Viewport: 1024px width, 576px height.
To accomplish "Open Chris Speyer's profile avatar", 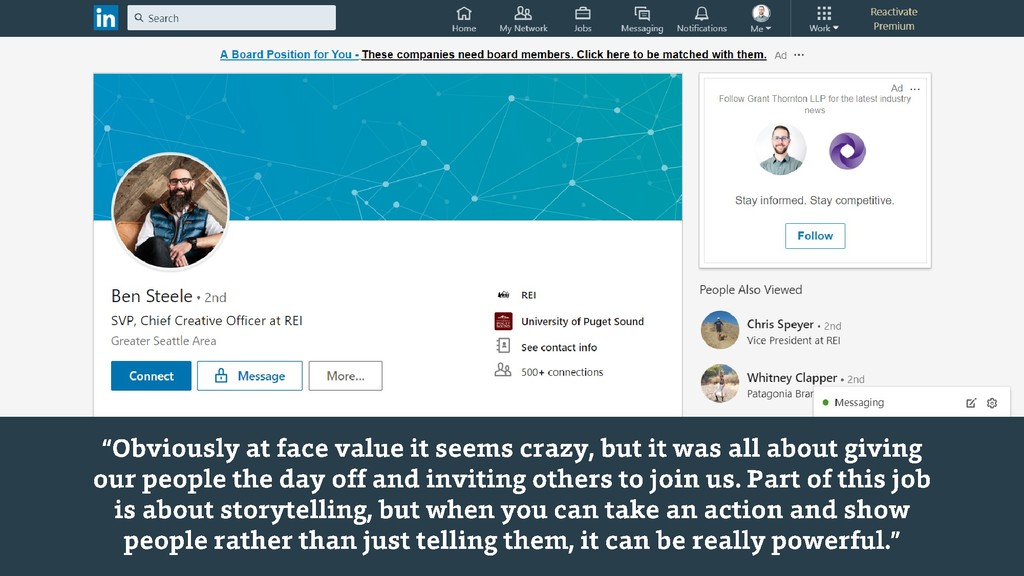I will [720, 330].
